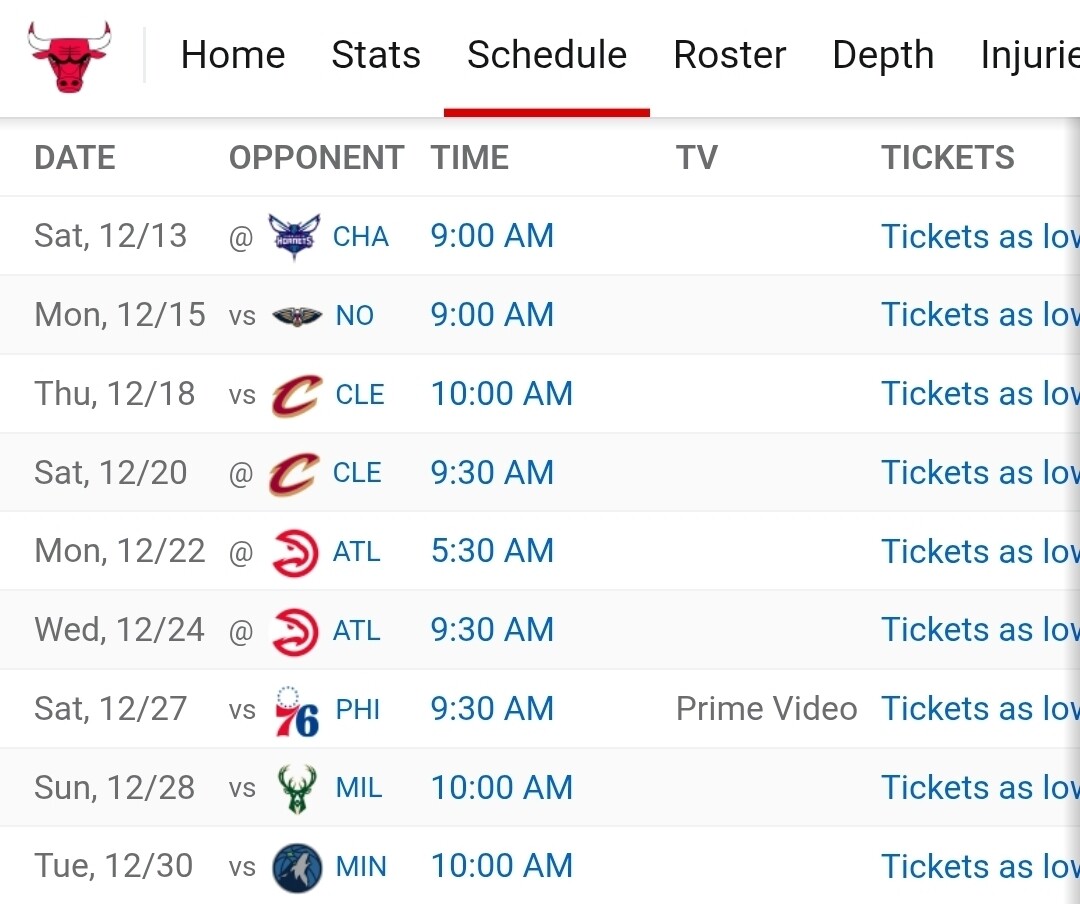Select the MIL team name link
1080x904 pixels.
pyautogui.click(x=359, y=788)
